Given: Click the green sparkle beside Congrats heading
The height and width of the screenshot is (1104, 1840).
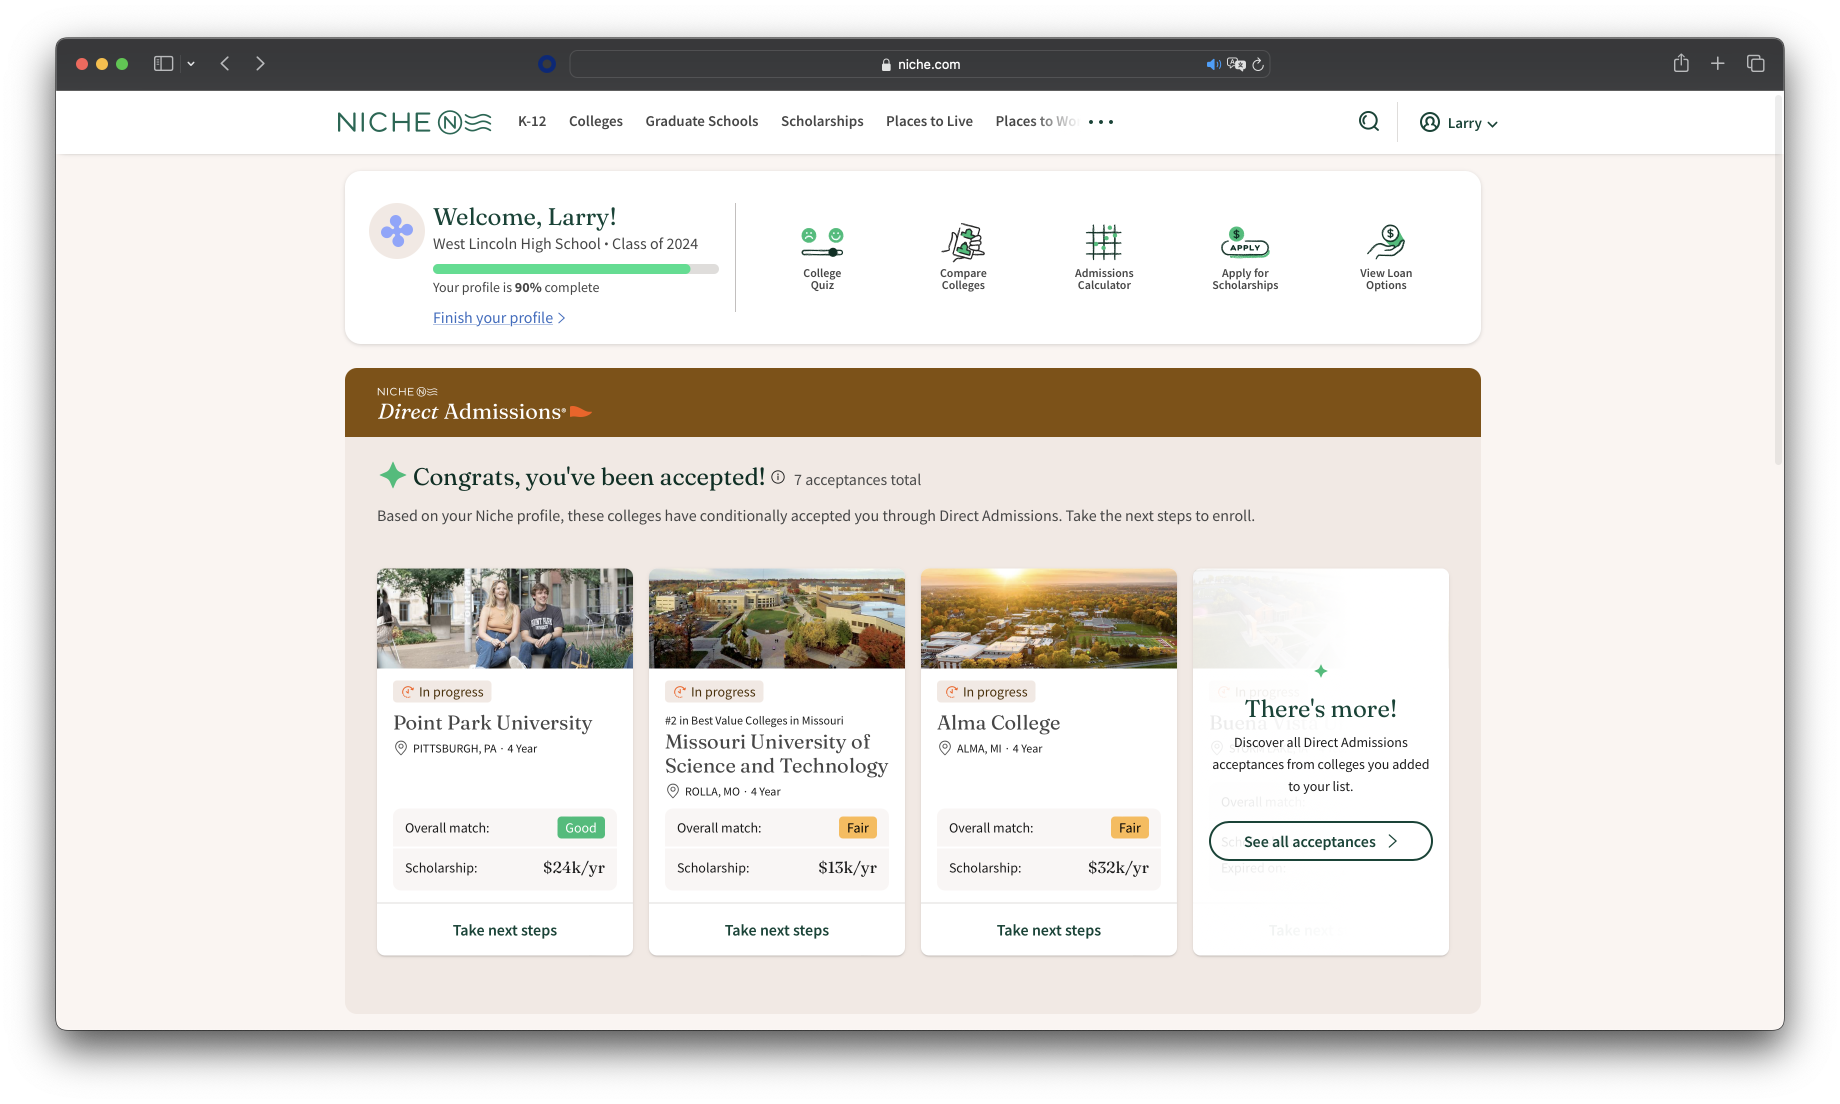Looking at the screenshot, I should [392, 475].
